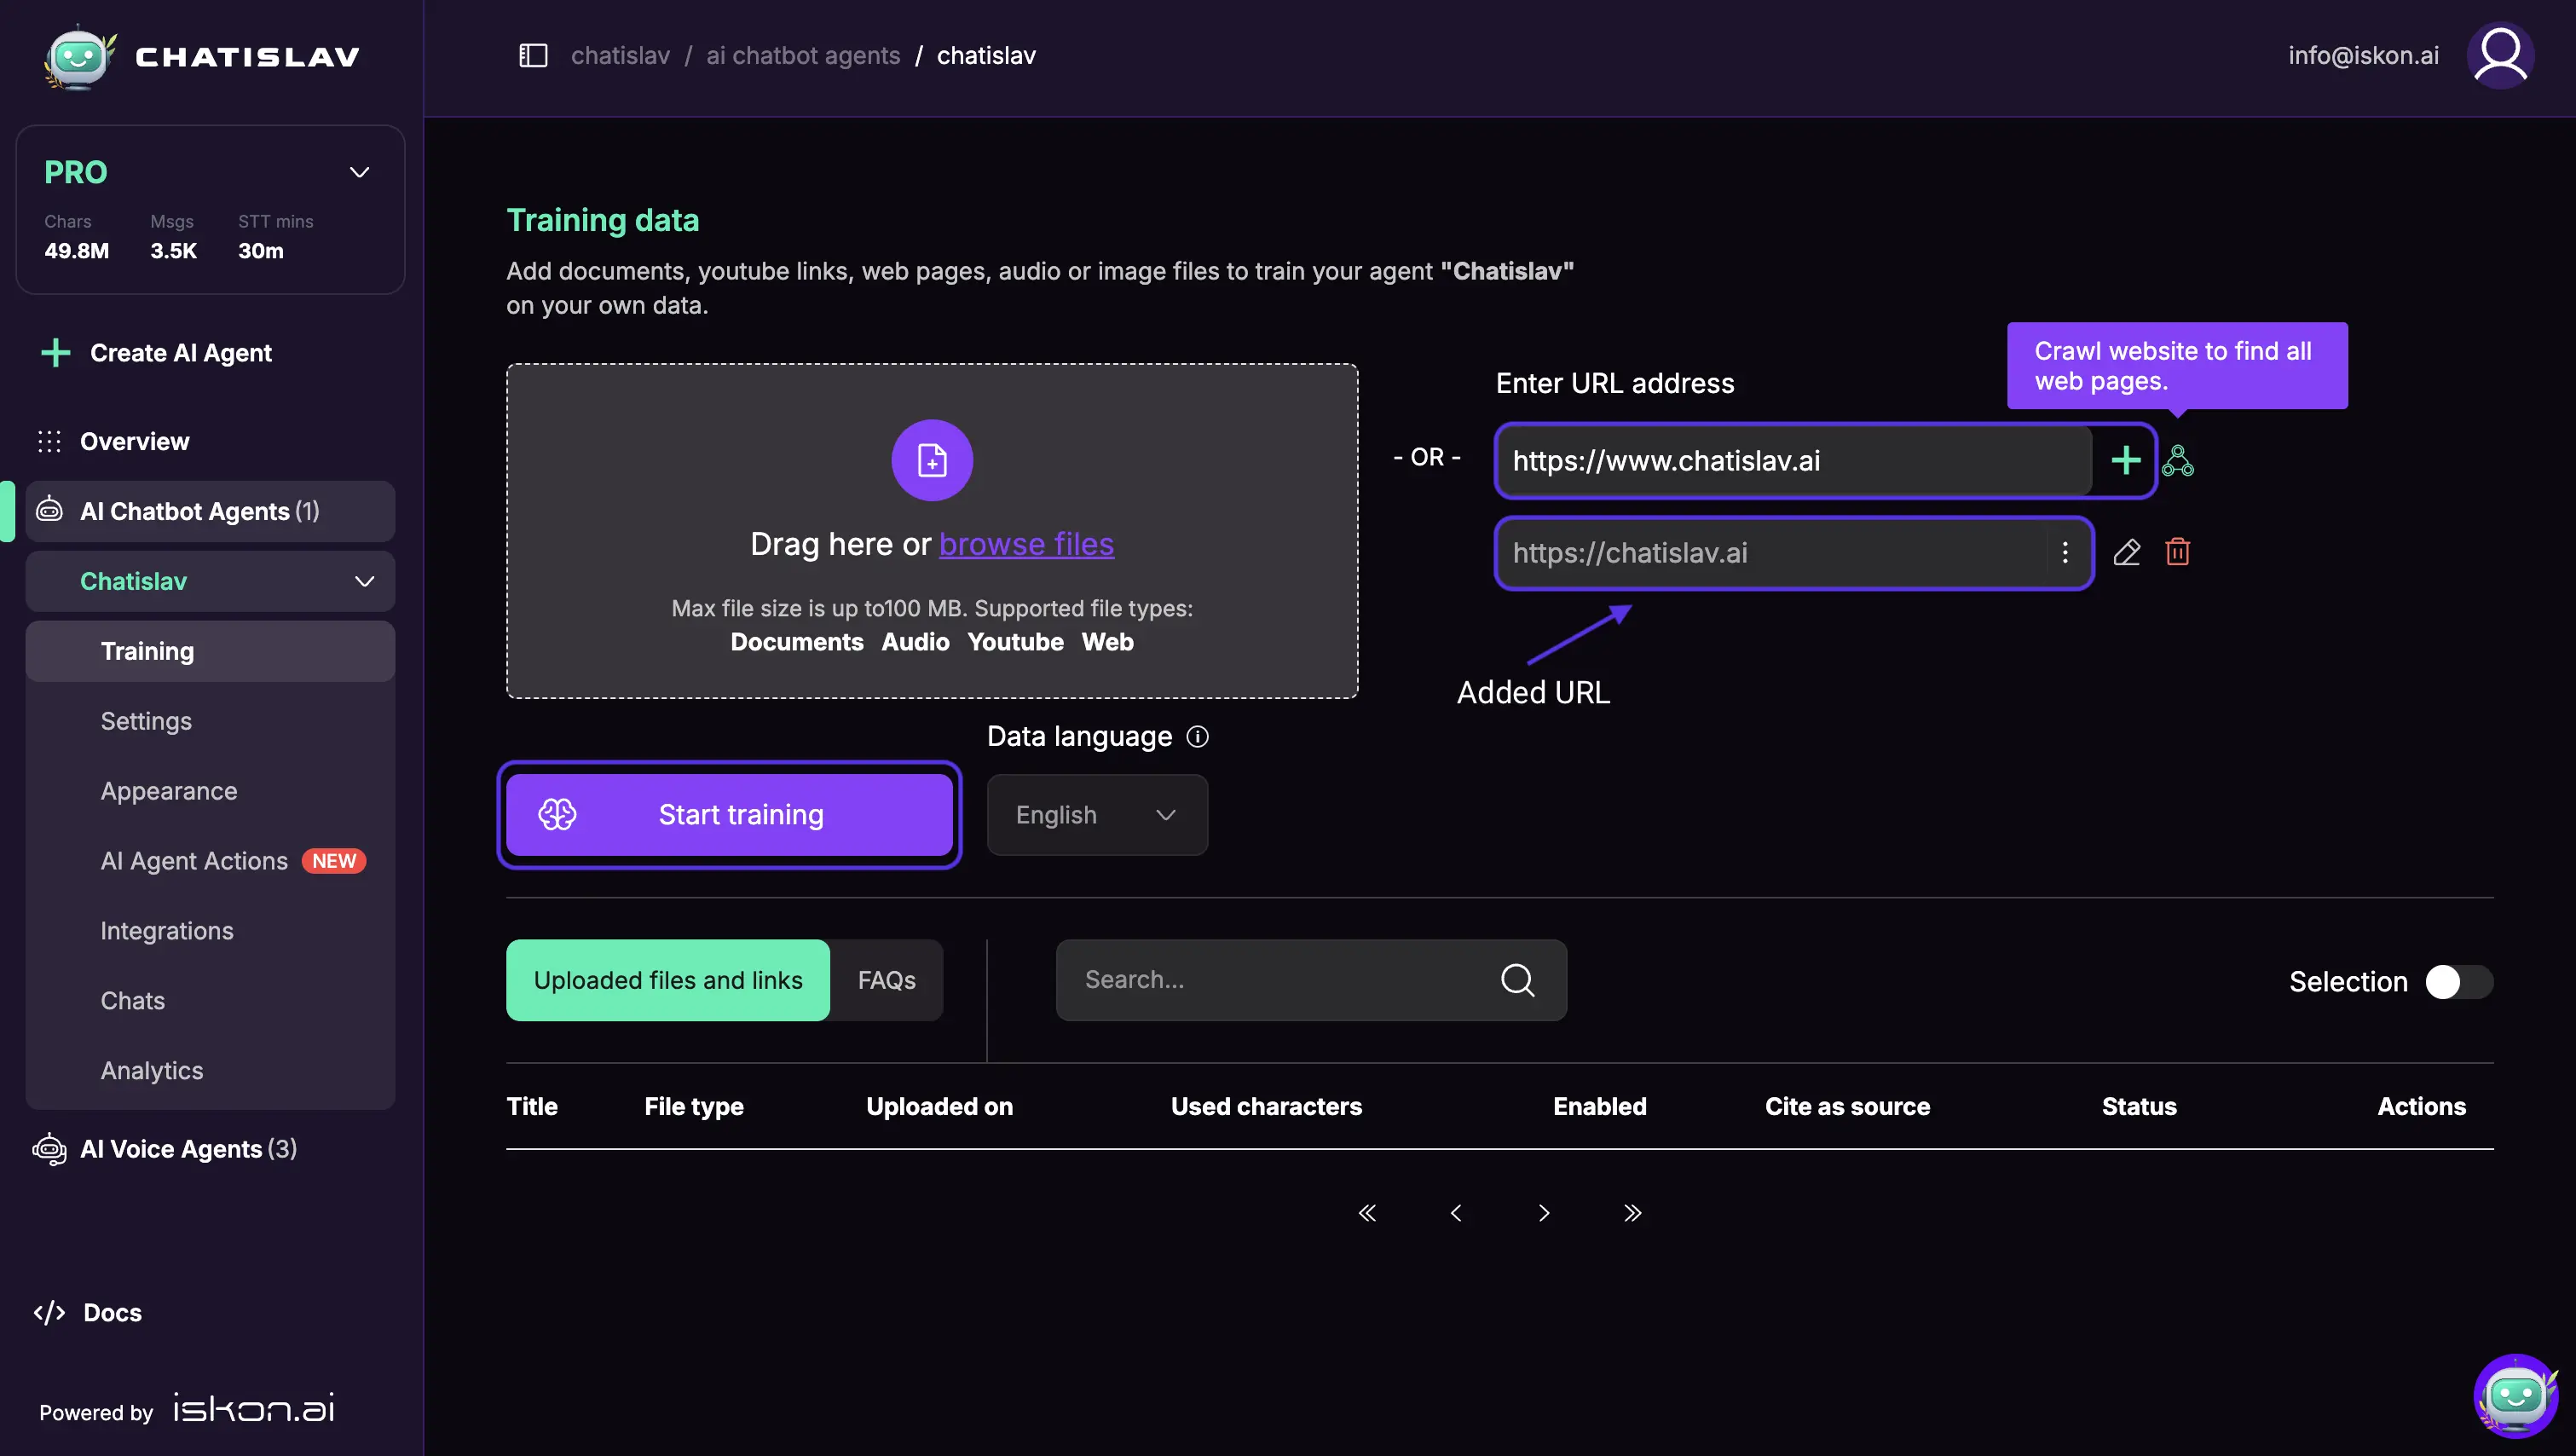The width and height of the screenshot is (2576, 1456).
Task: Click the browse files link
Action: coord(1026,544)
